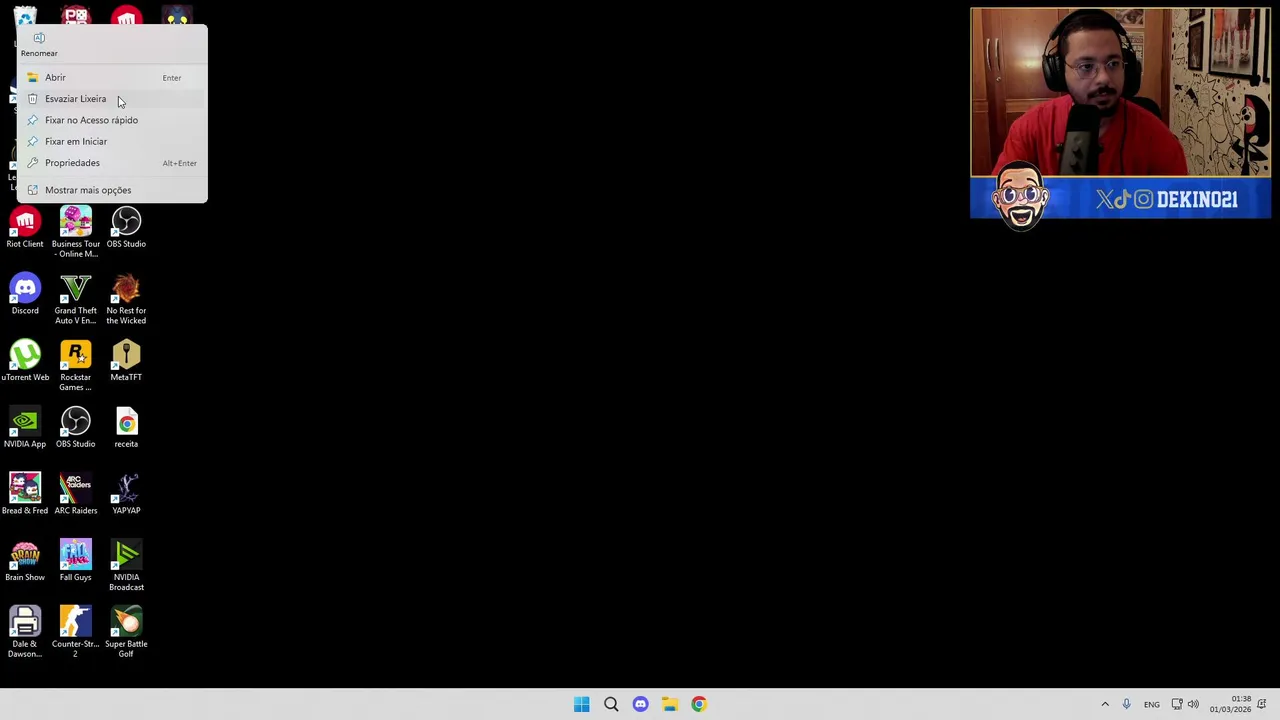Select No Rest for the Wicked icon
Viewport: 1280px width, 720px height.
126,299
